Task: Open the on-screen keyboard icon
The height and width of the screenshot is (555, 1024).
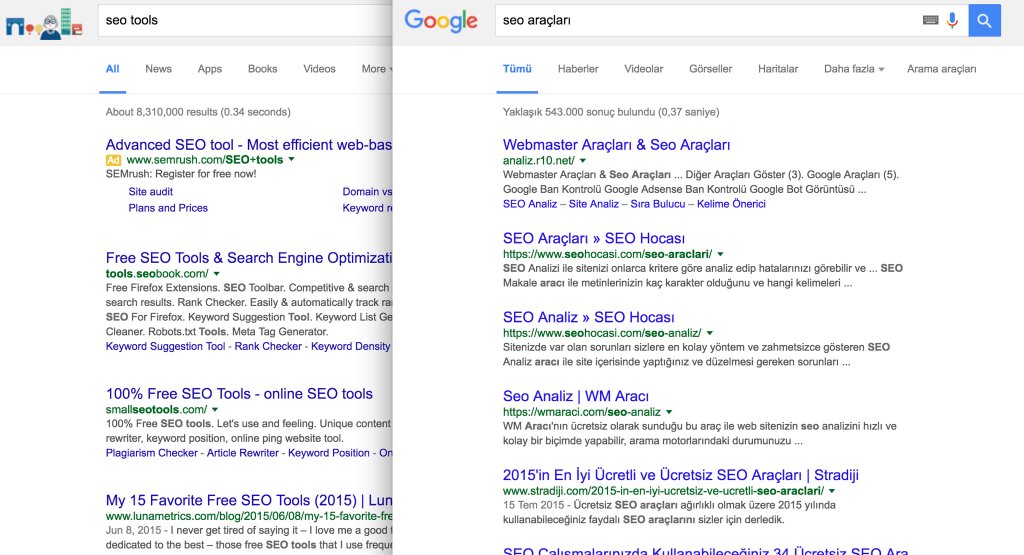Action: pos(930,20)
